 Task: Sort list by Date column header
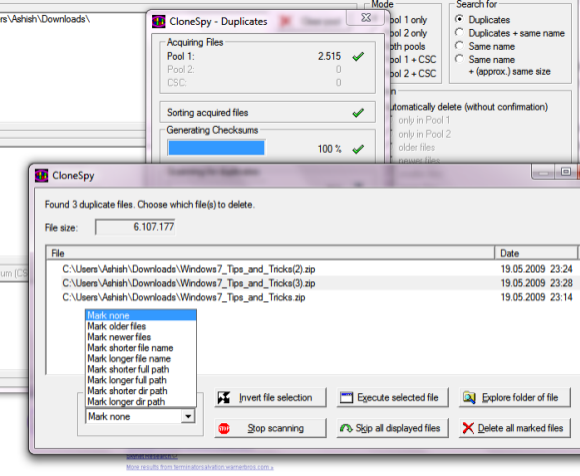pyautogui.click(x=536, y=253)
